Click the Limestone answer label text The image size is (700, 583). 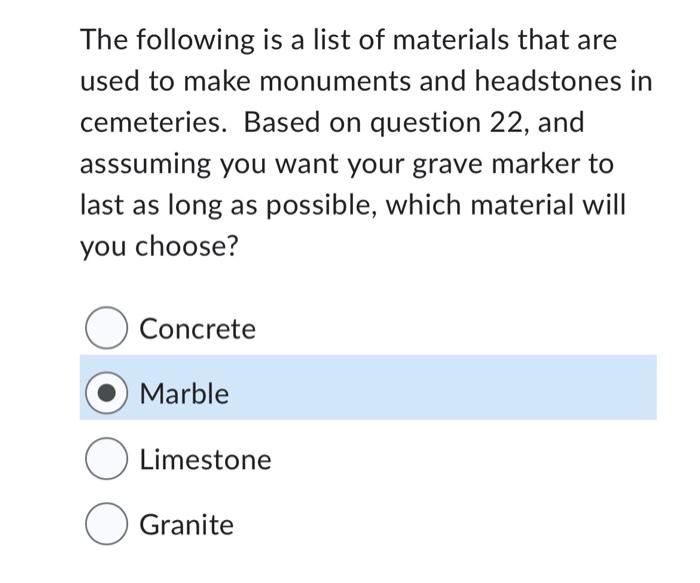(205, 460)
